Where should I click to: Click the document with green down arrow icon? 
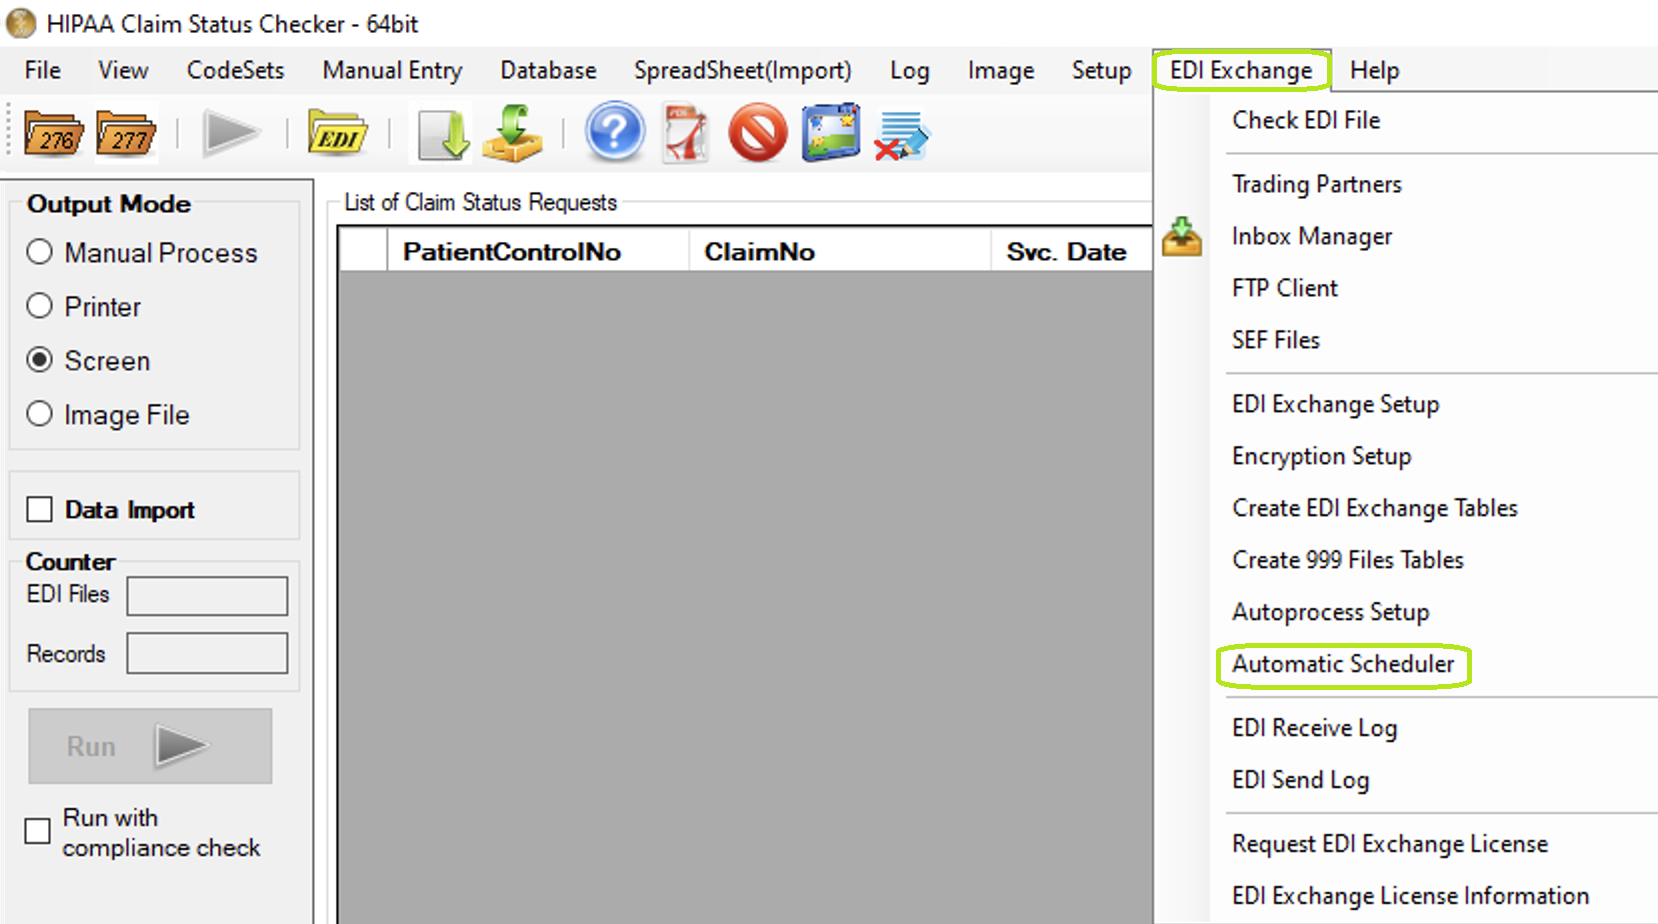443,134
